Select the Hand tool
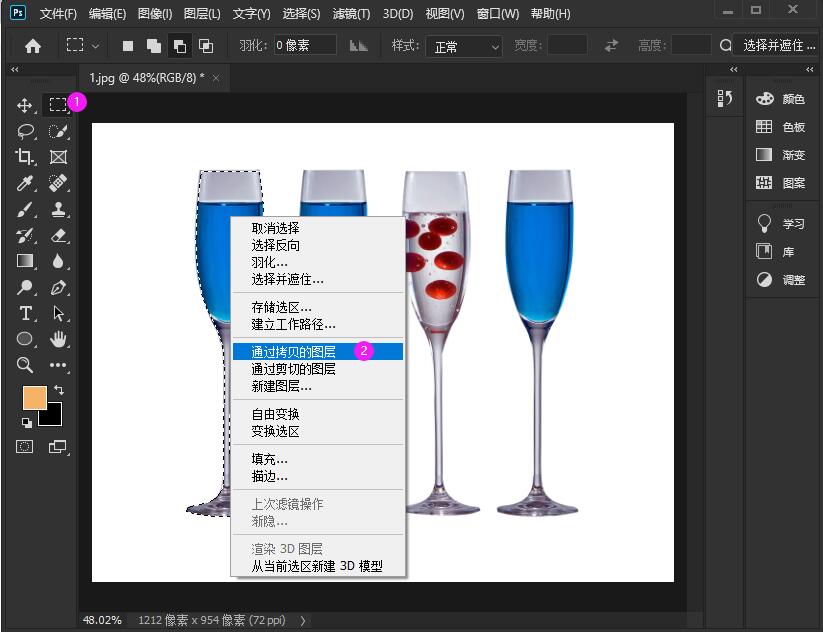This screenshot has width=823, height=632. click(x=58, y=339)
